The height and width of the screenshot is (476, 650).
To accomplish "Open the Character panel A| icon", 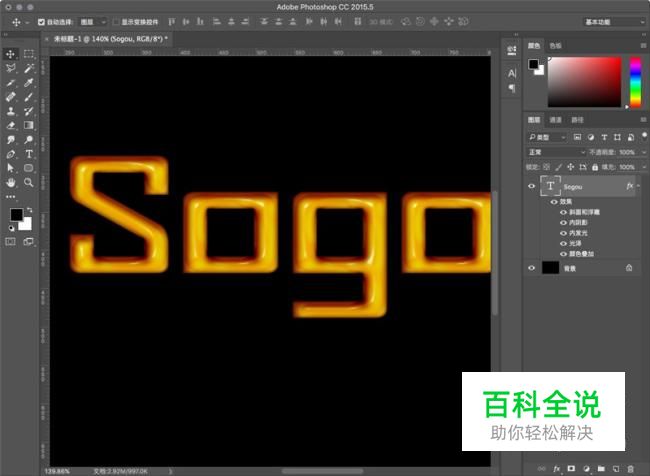I will pyautogui.click(x=512, y=73).
